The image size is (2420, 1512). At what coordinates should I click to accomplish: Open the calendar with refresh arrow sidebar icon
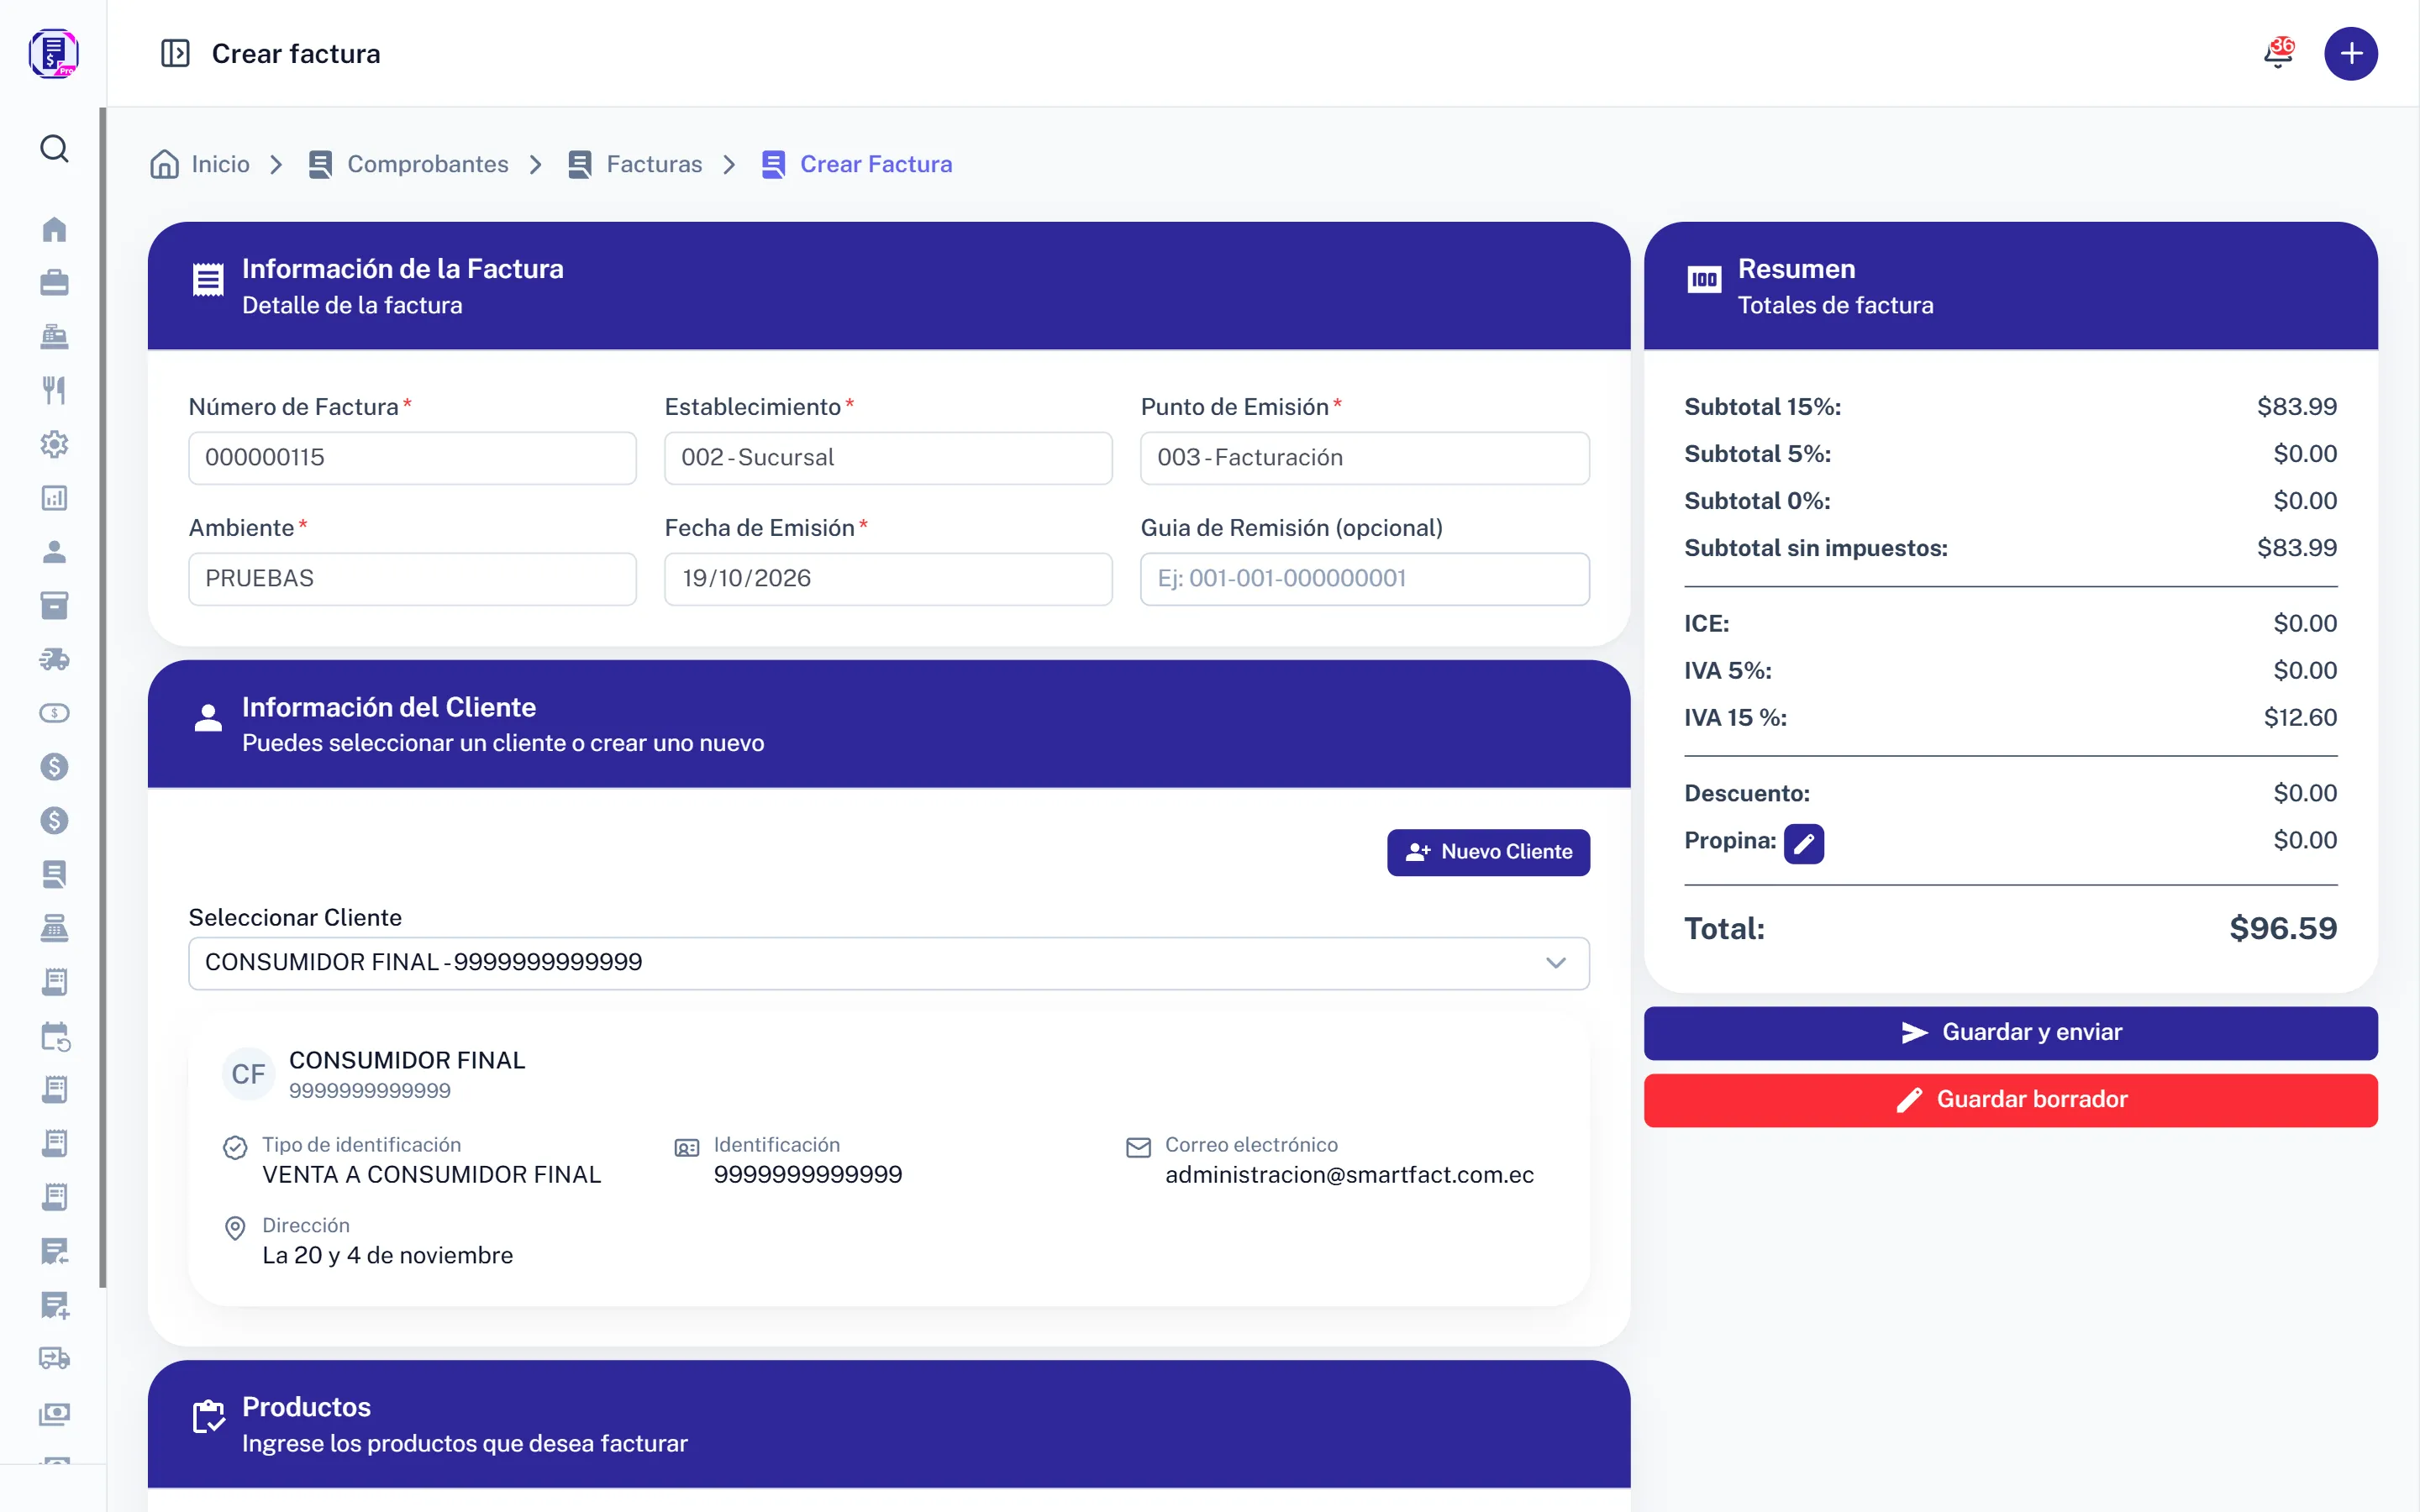click(x=55, y=1036)
